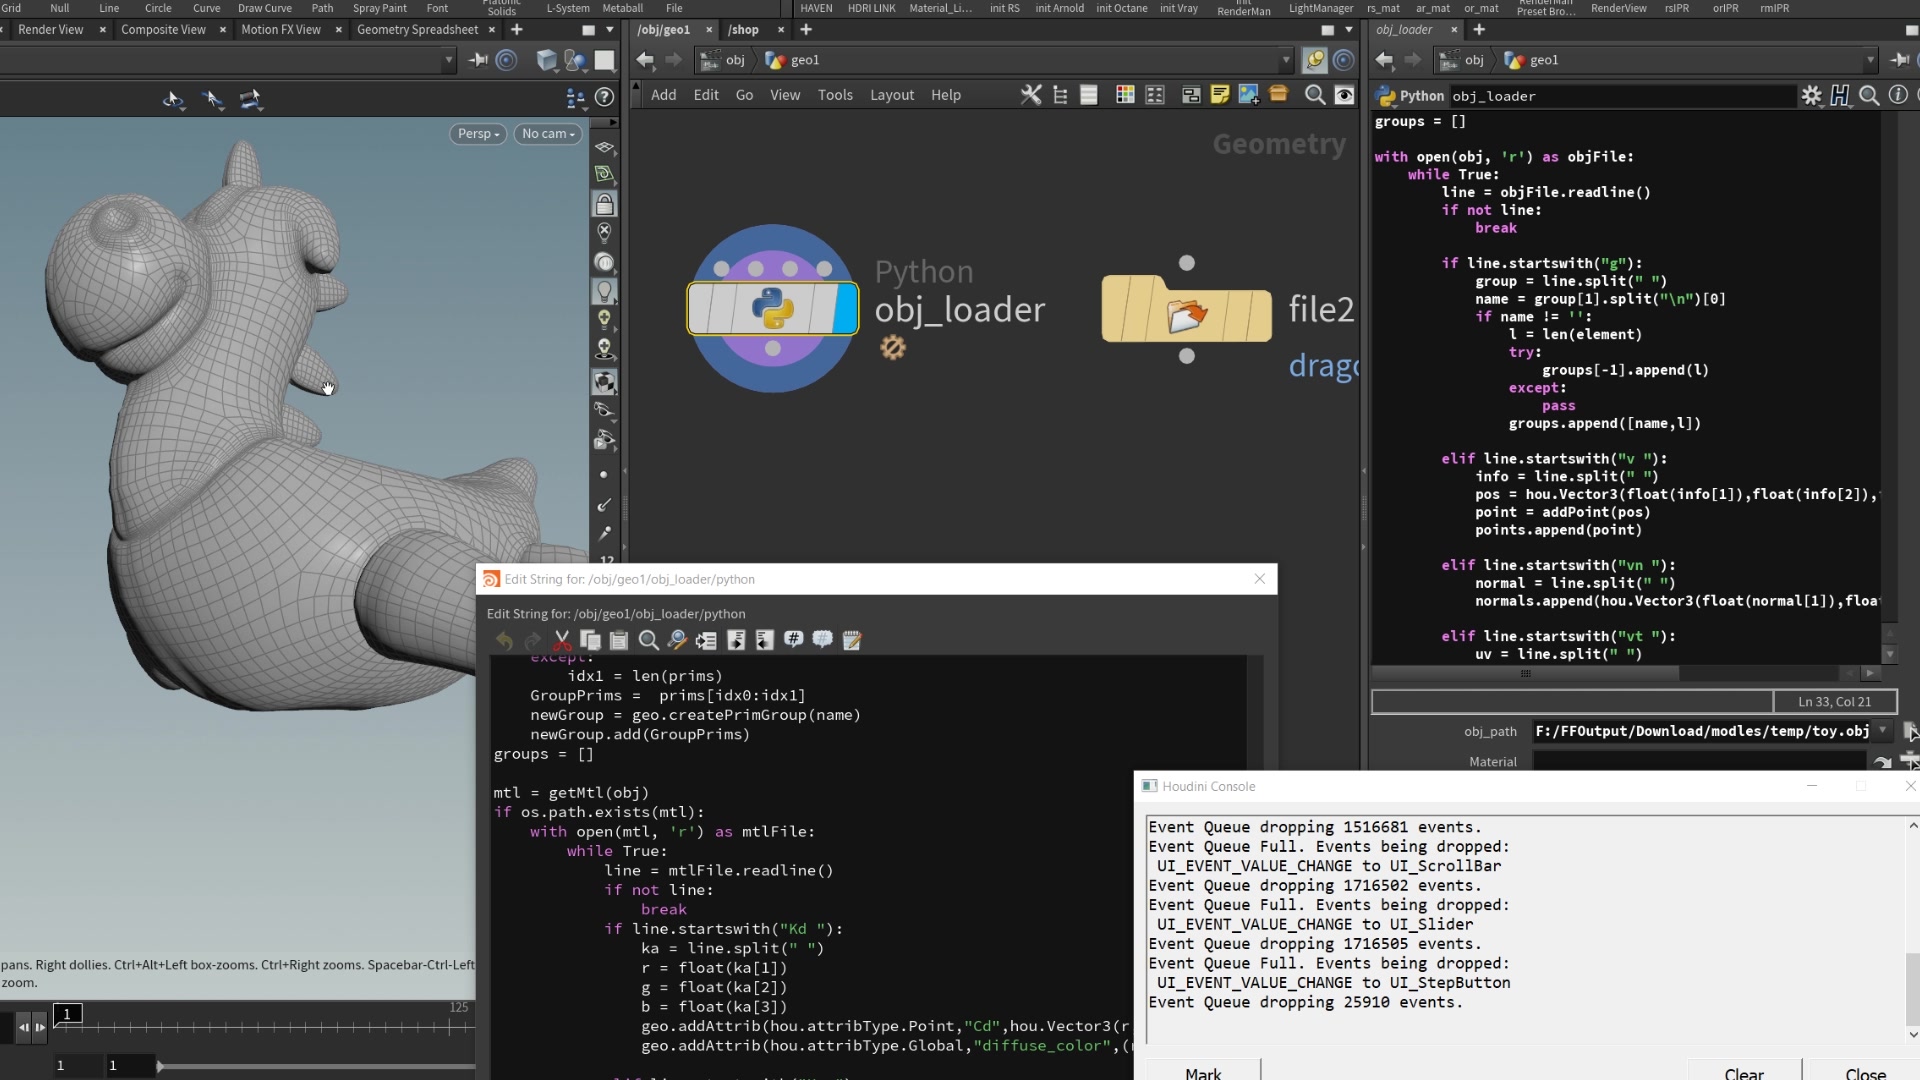
Task: Click the background image icon in network toolbar
Action: click(1249, 95)
